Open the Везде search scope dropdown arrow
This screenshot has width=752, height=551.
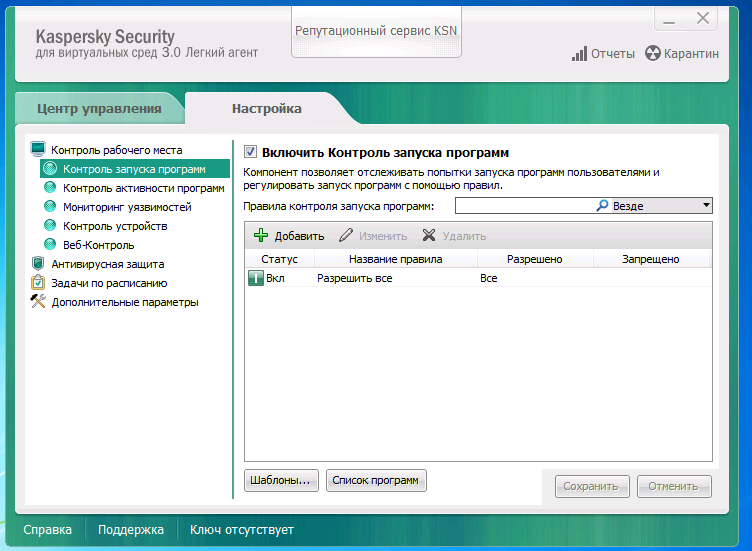click(706, 205)
